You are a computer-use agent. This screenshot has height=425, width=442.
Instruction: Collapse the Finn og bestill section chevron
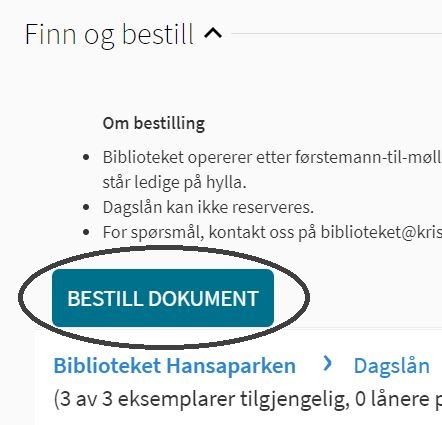pyautogui.click(x=213, y=33)
